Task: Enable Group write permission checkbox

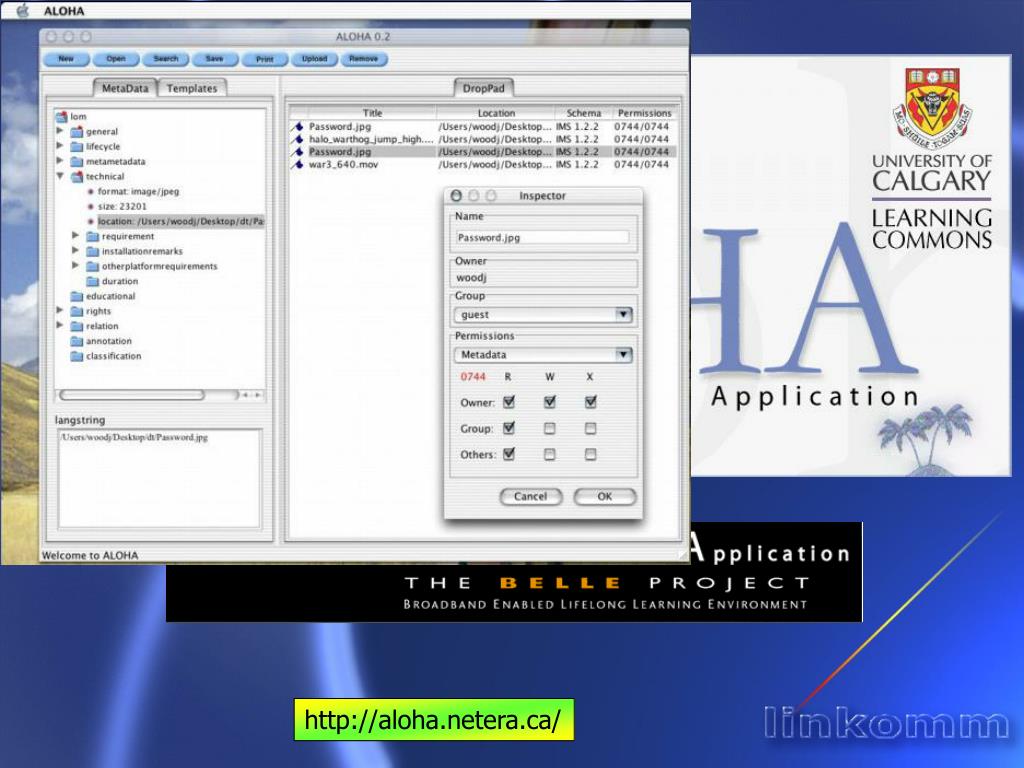Action: (550, 428)
